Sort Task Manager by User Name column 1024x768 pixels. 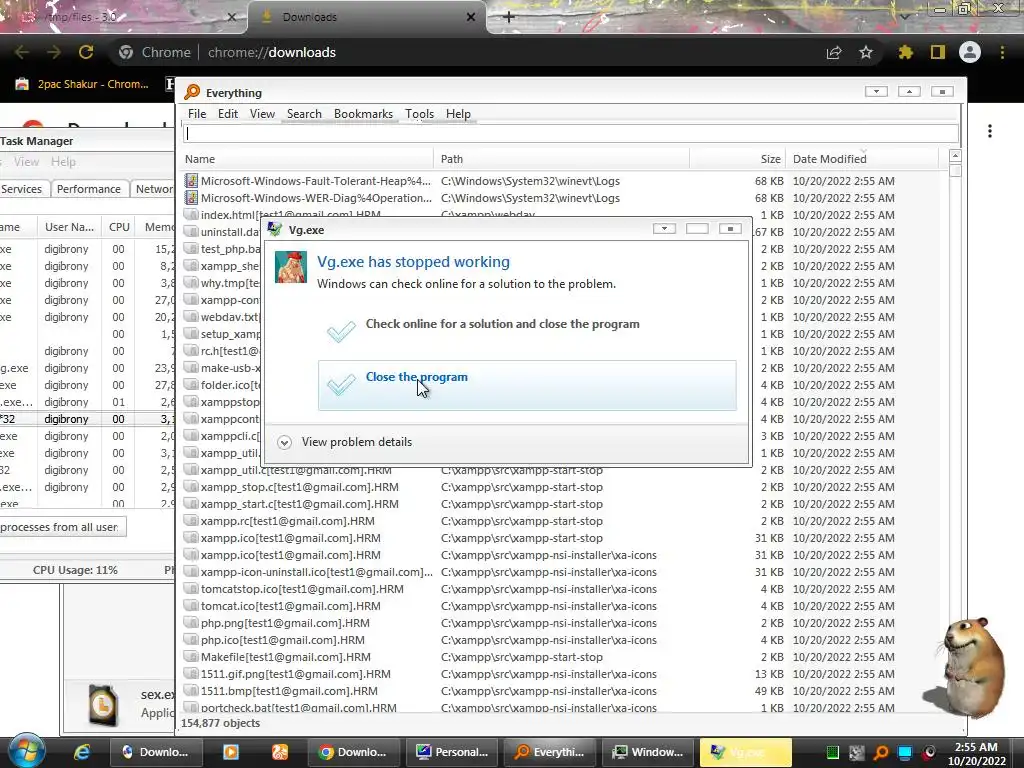click(69, 227)
